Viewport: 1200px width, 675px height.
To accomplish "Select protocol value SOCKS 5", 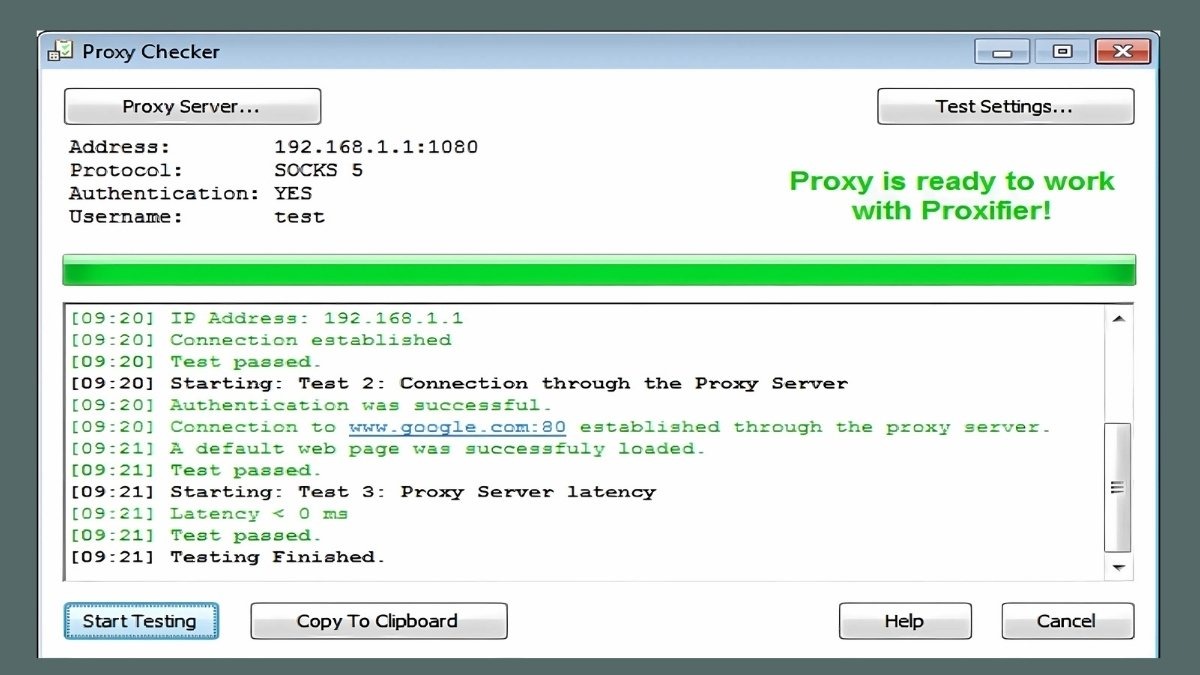I will (318, 170).
